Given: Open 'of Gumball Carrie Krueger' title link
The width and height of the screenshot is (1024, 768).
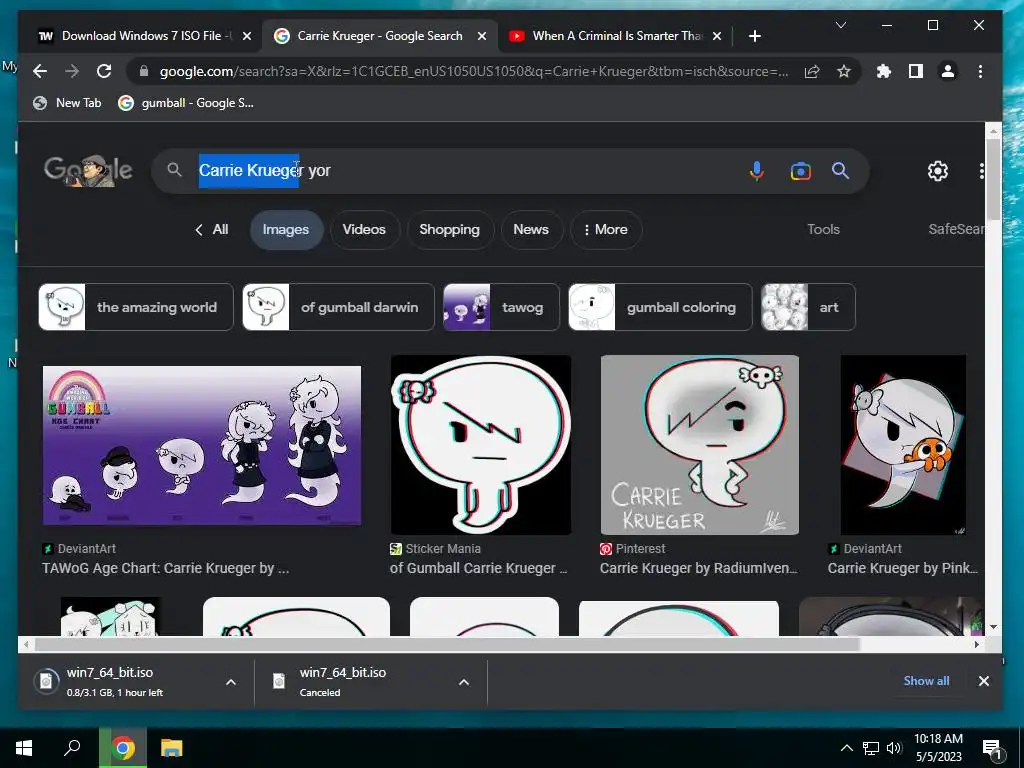Looking at the screenshot, I should pos(479,568).
